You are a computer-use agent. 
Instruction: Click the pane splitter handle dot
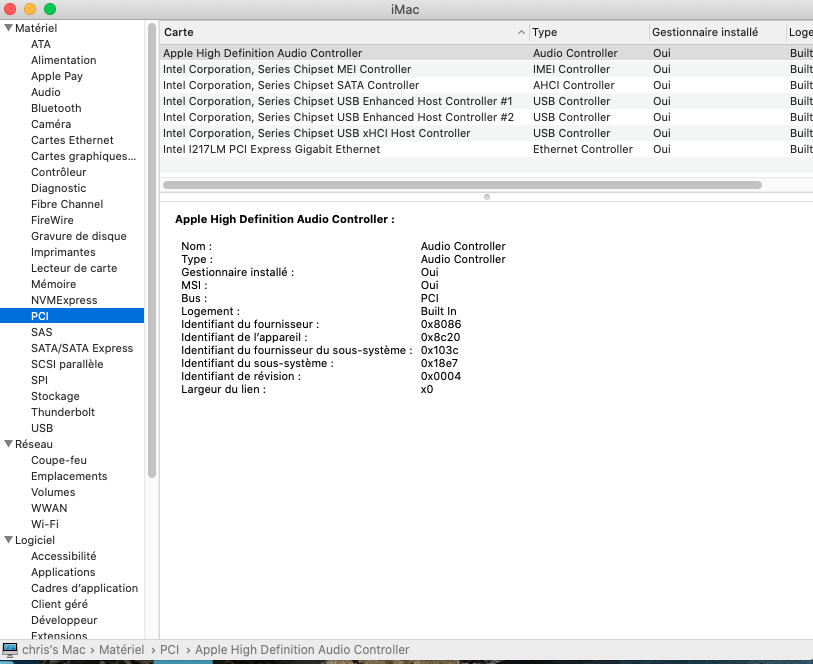coord(486,197)
